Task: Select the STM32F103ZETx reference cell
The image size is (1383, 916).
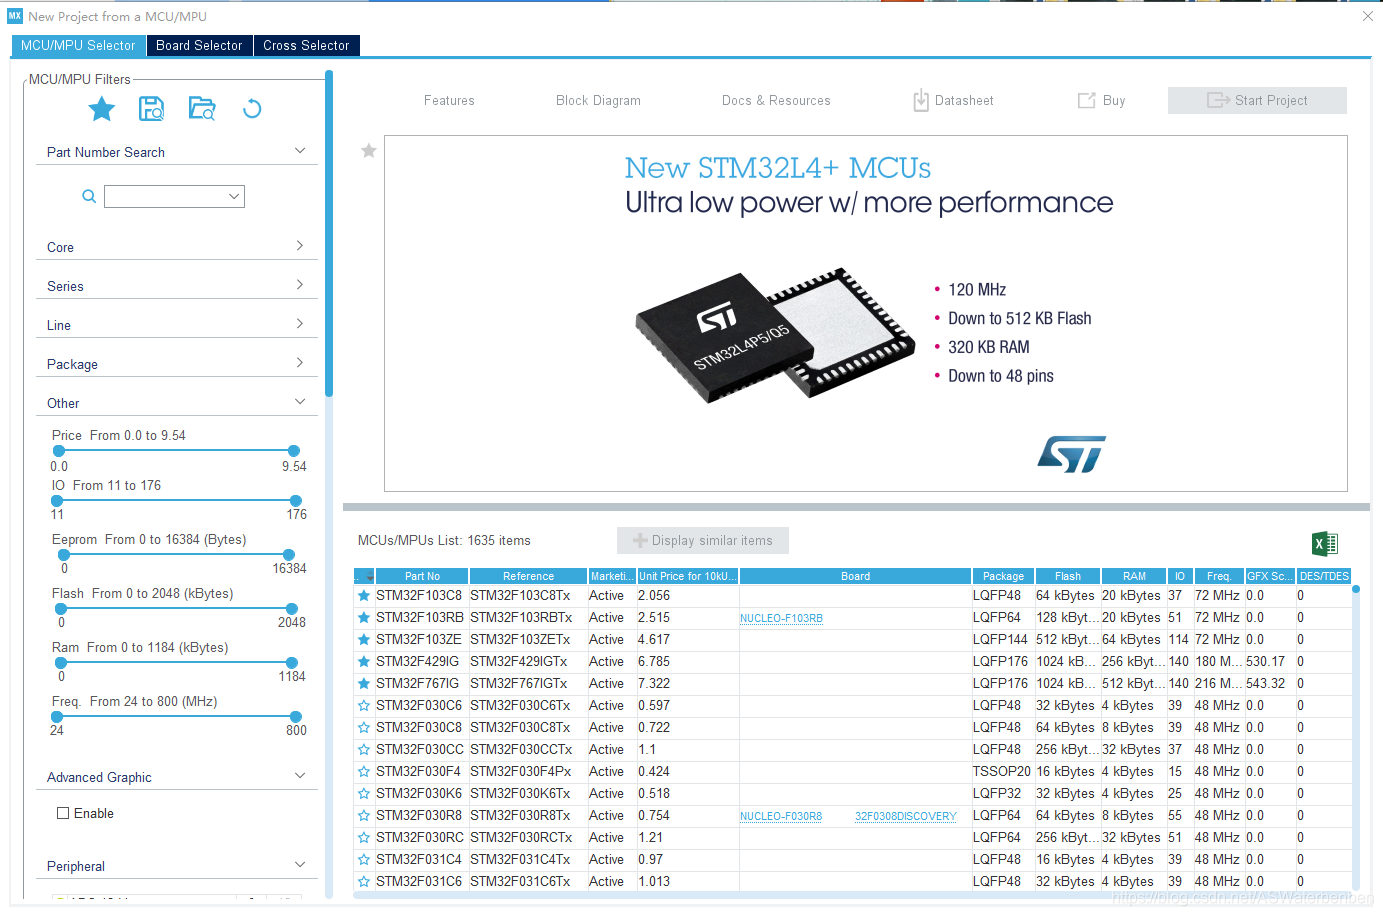Action: click(528, 640)
